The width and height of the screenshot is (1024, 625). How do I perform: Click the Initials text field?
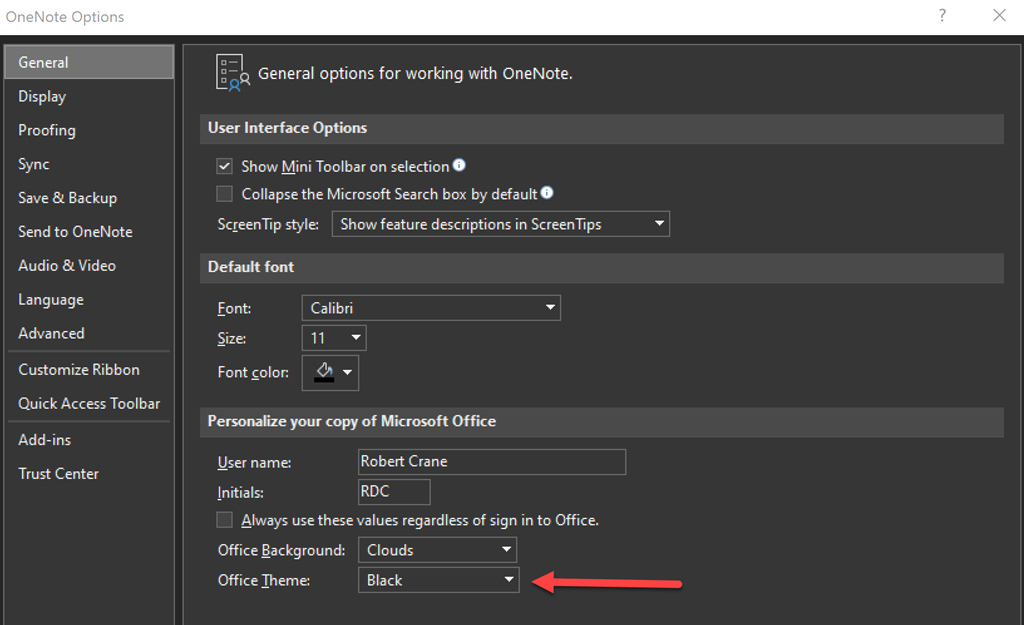[x=393, y=492]
